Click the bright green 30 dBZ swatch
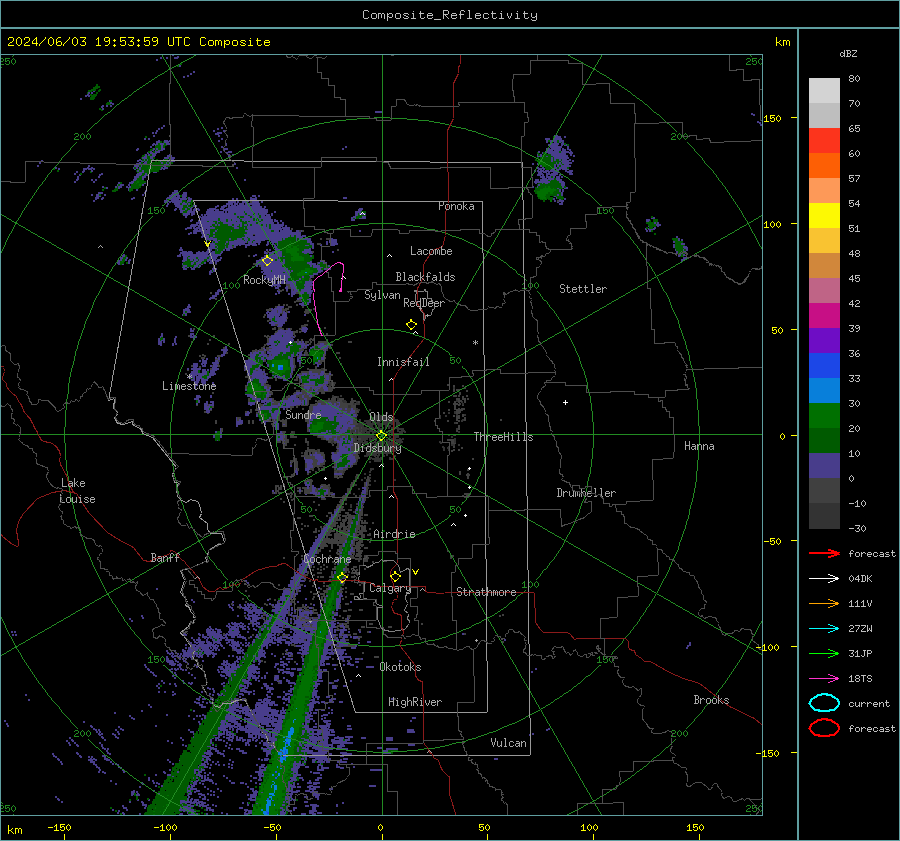The height and width of the screenshot is (841, 900). point(824,416)
